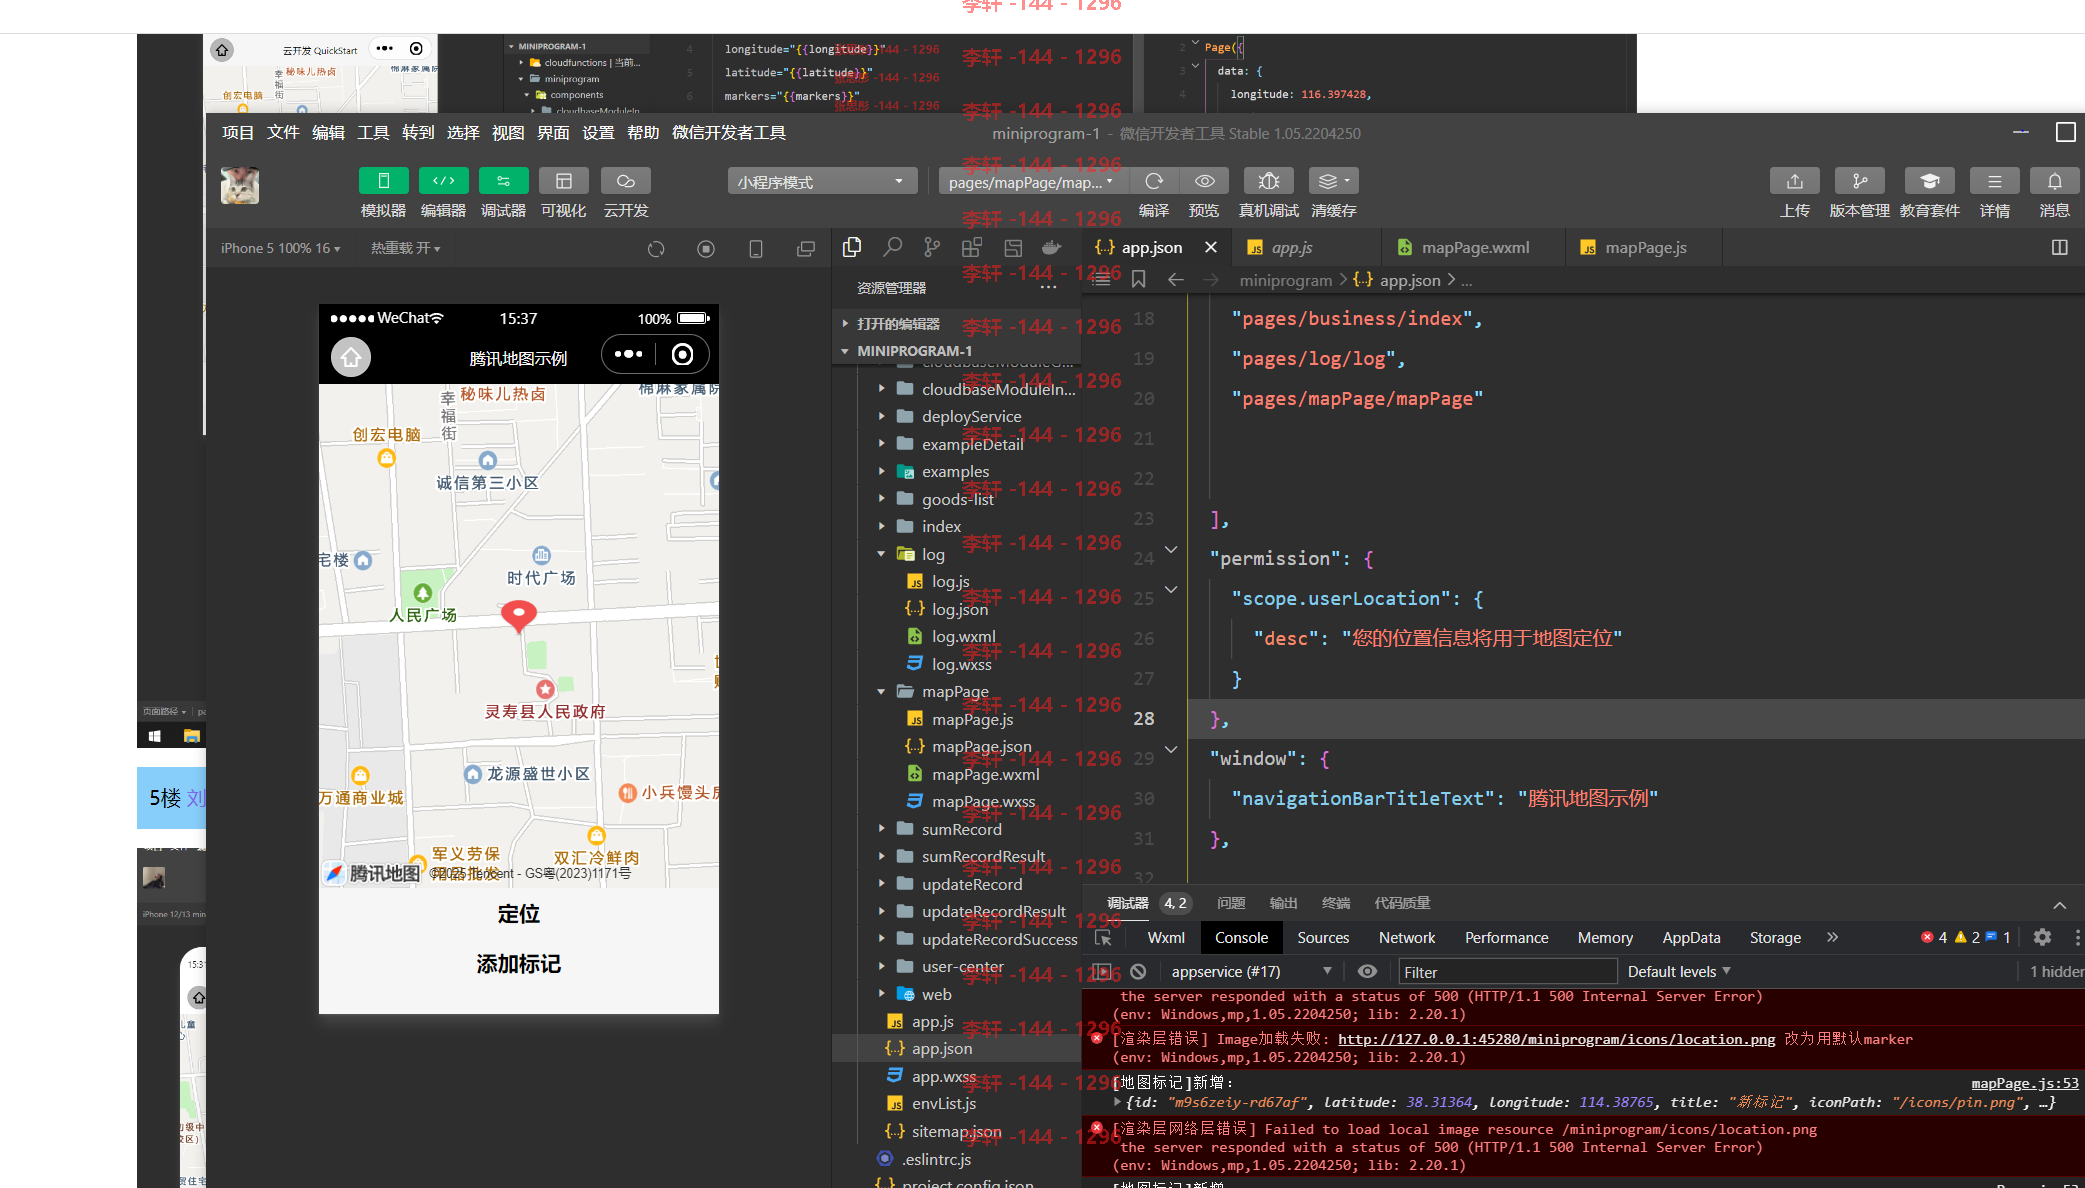Click the upload (上传) button

point(1795,181)
